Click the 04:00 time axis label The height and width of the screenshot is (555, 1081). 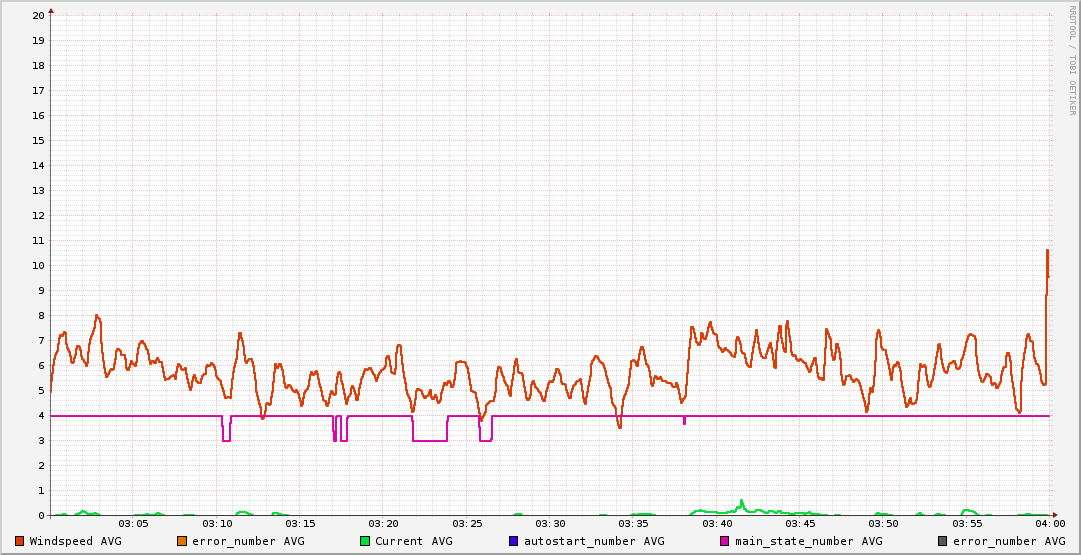(x=1049, y=524)
